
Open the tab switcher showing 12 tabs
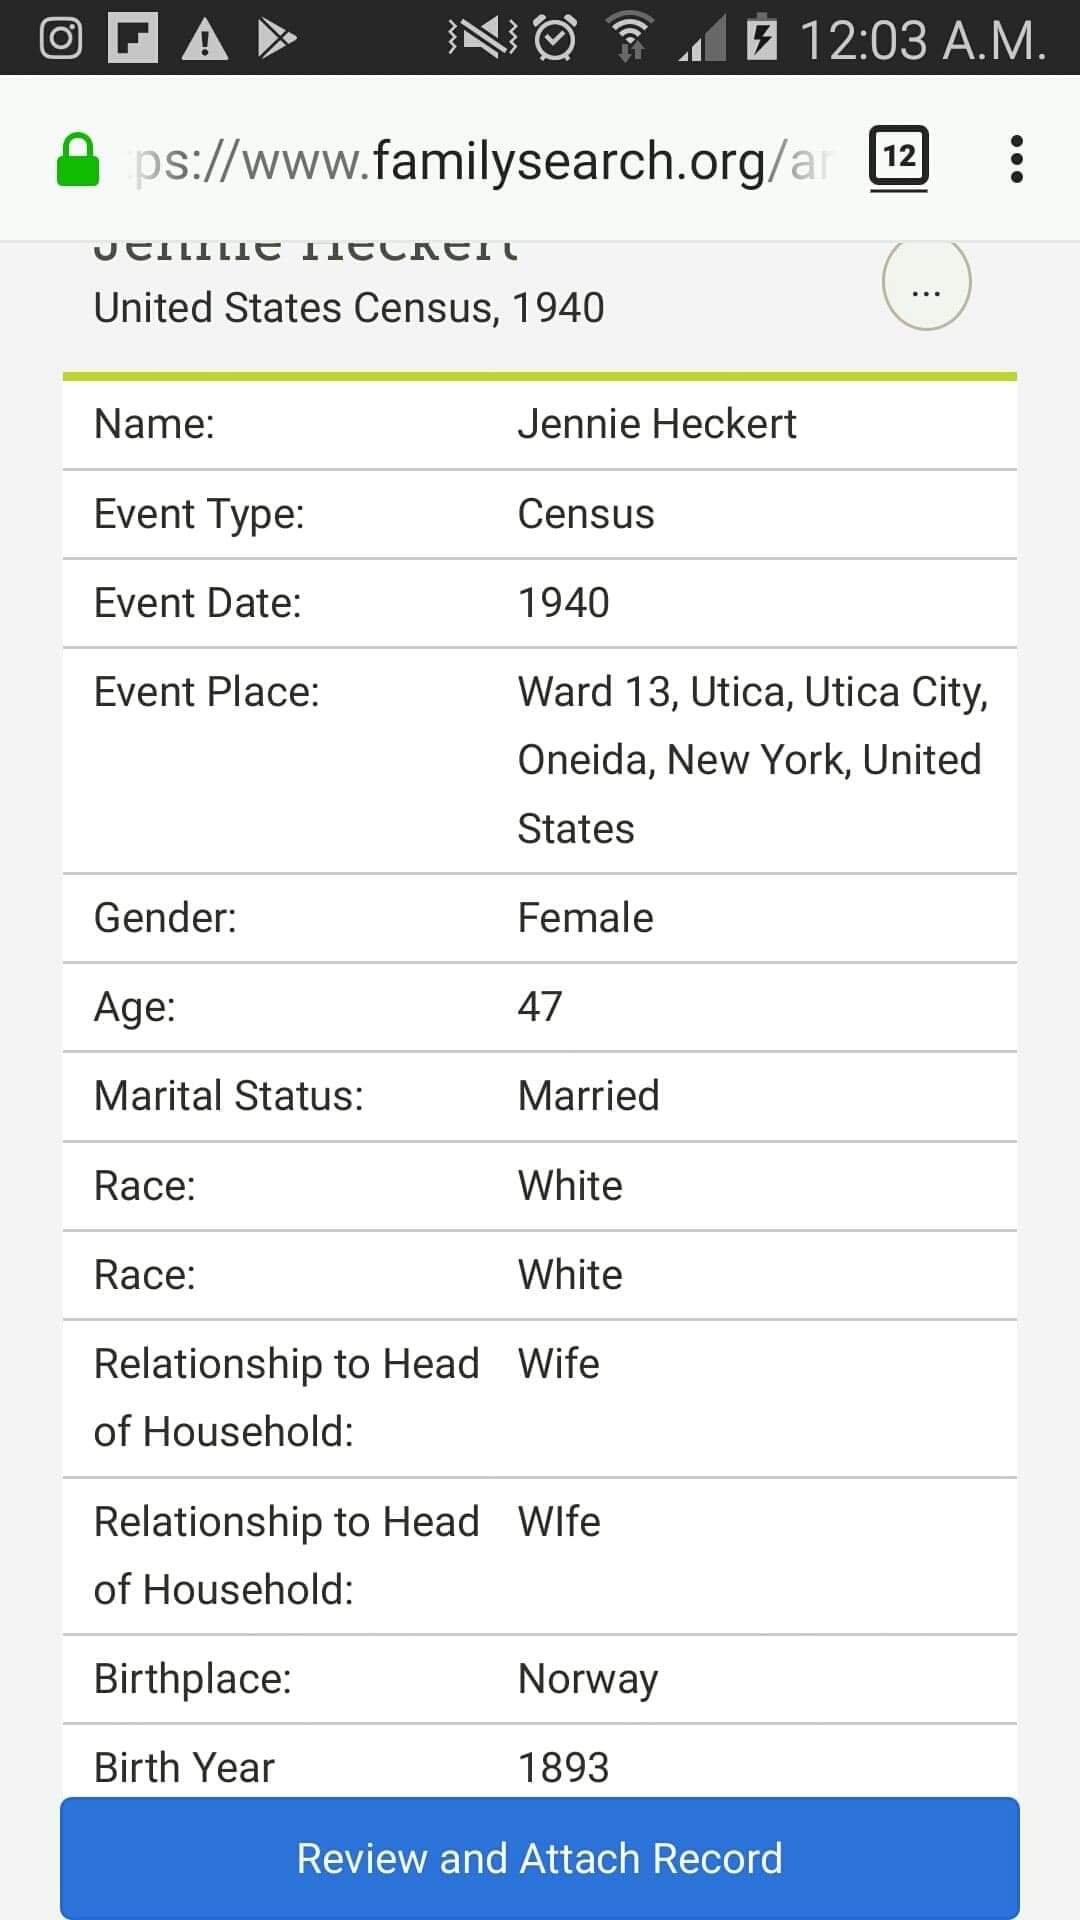click(898, 157)
